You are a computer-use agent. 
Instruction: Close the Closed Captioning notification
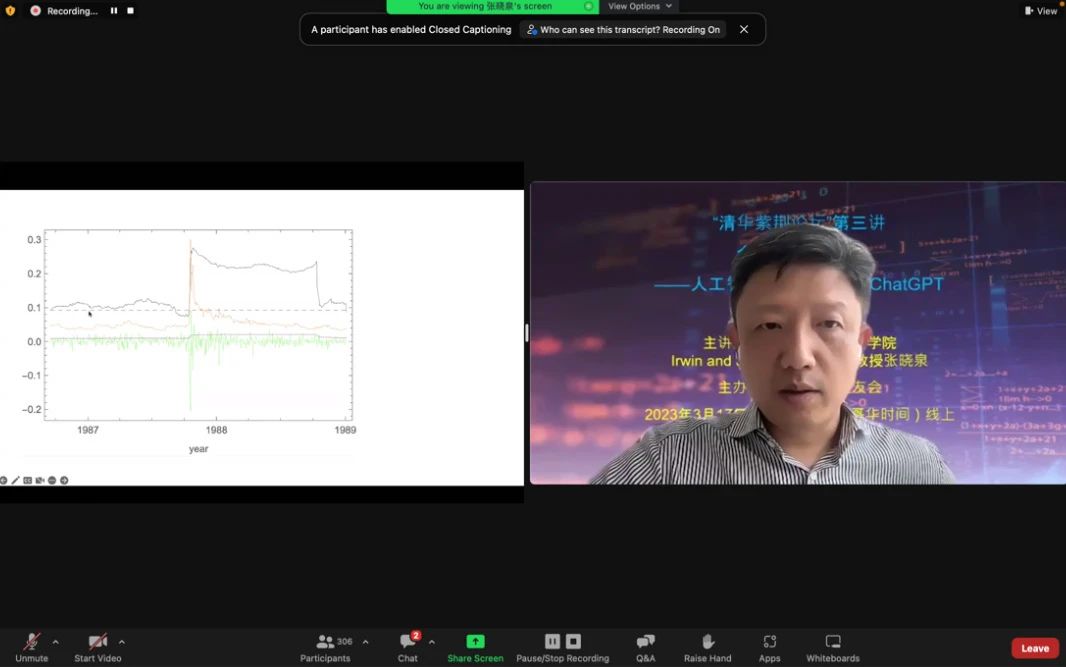click(744, 29)
